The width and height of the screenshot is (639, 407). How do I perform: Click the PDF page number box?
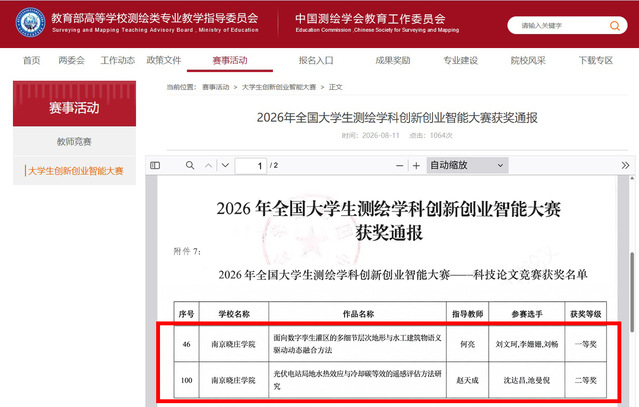[x=251, y=165]
